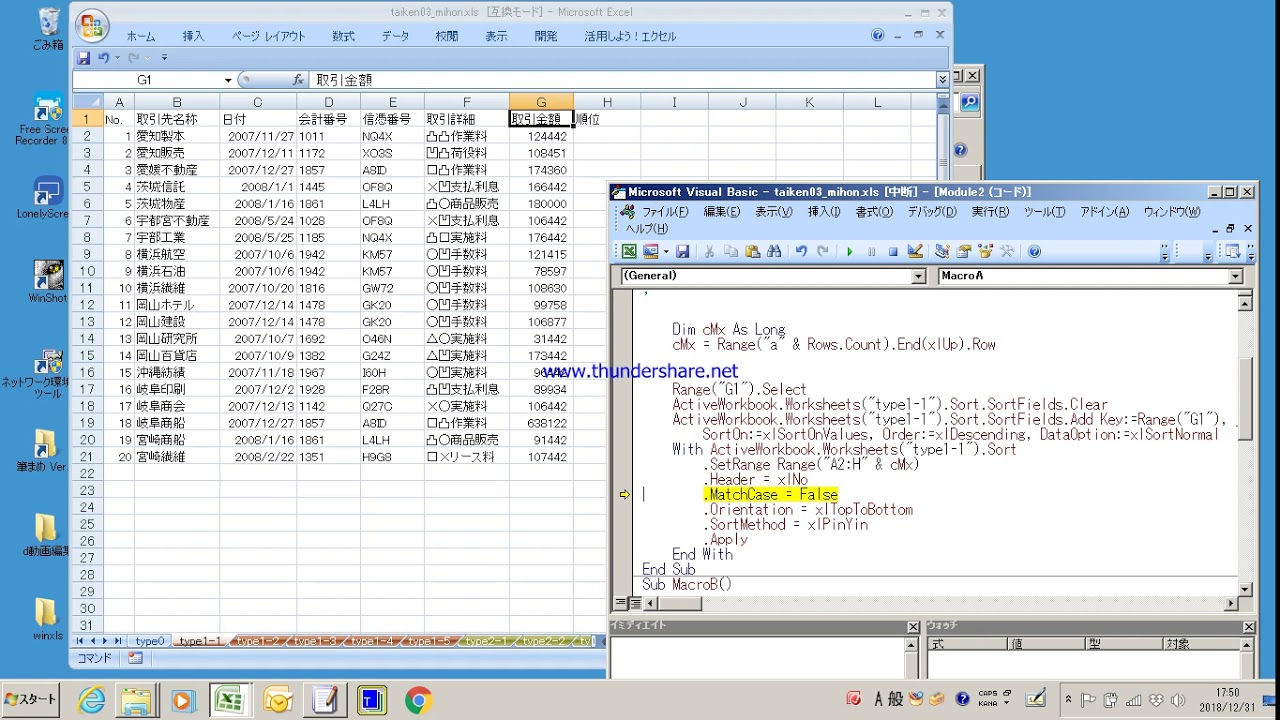Image resolution: width=1280 pixels, height=720 pixels.
Task: Click the Break pause icon in VBA toolbar
Action: pyautogui.click(x=872, y=252)
